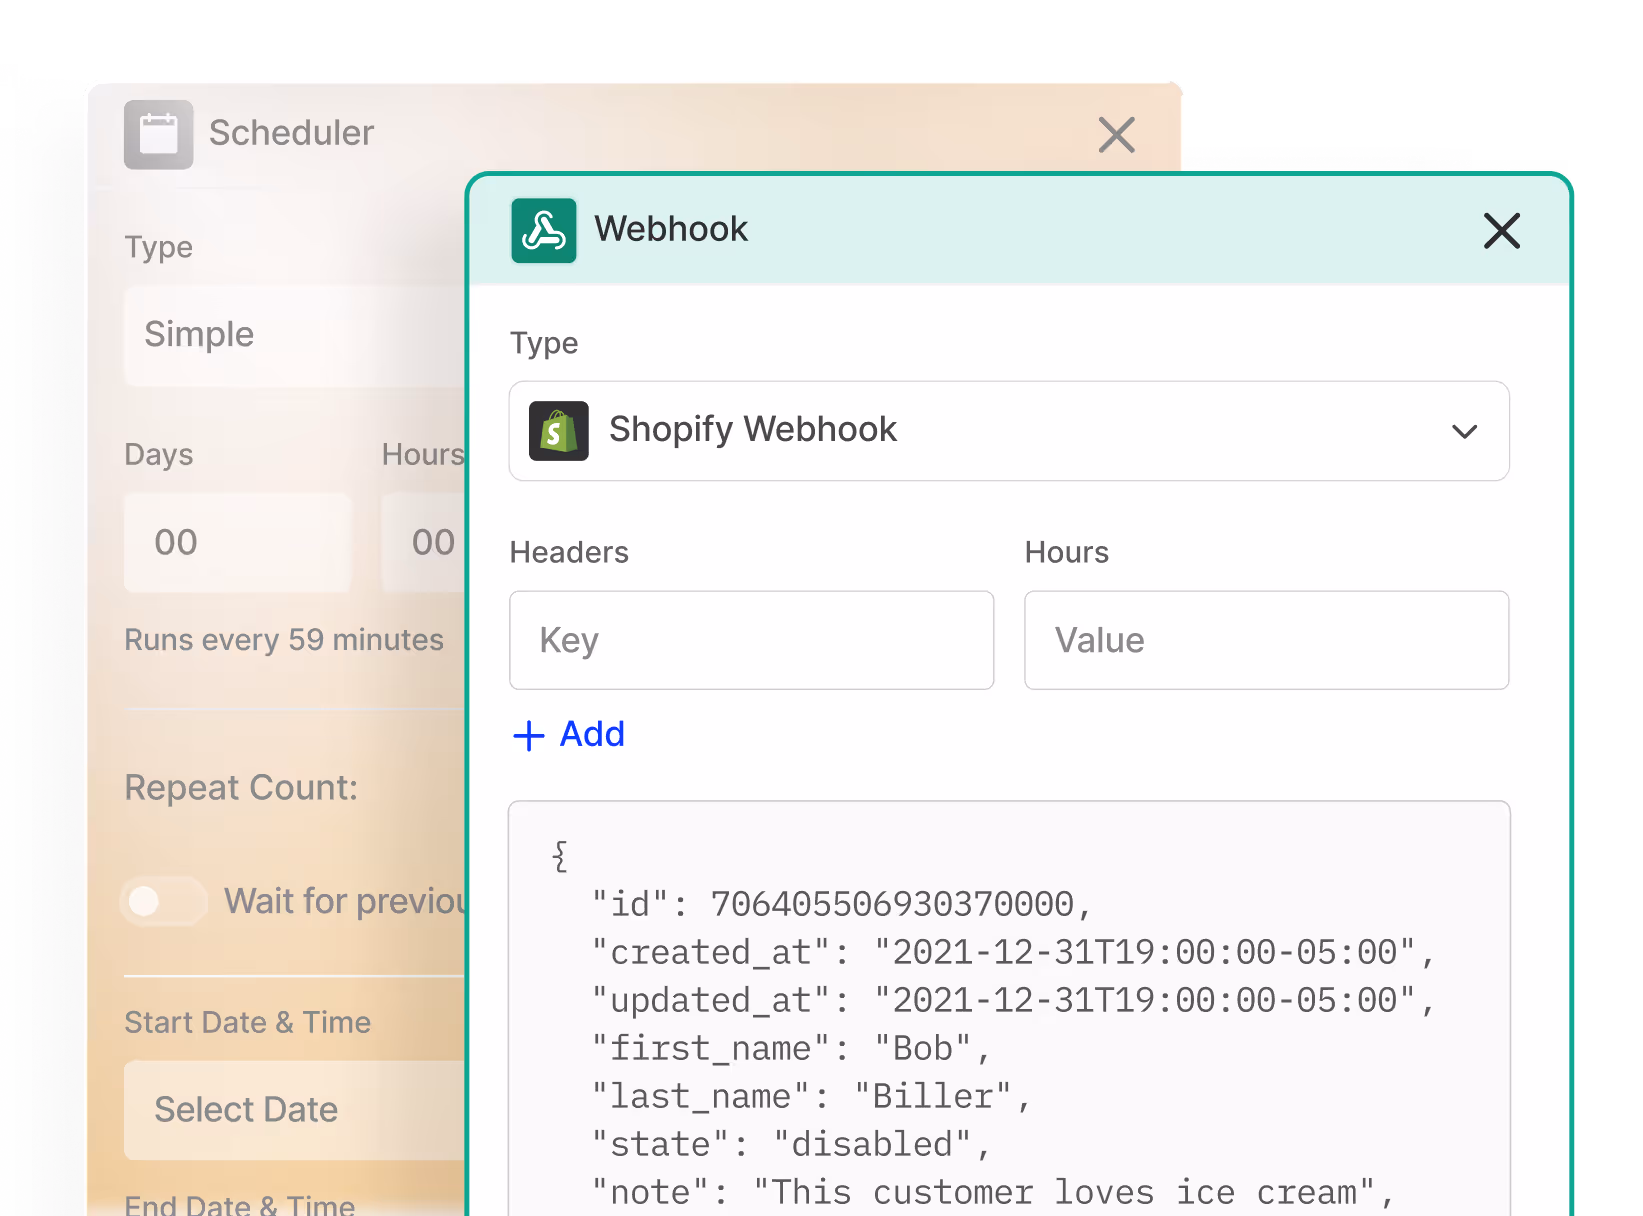Click the Hours 00 field in Scheduler
The image size is (1643, 1216).
point(424,542)
